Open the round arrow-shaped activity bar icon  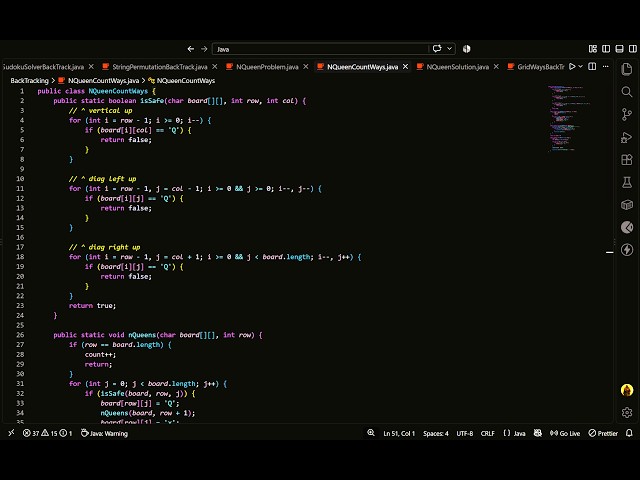click(x=627, y=227)
